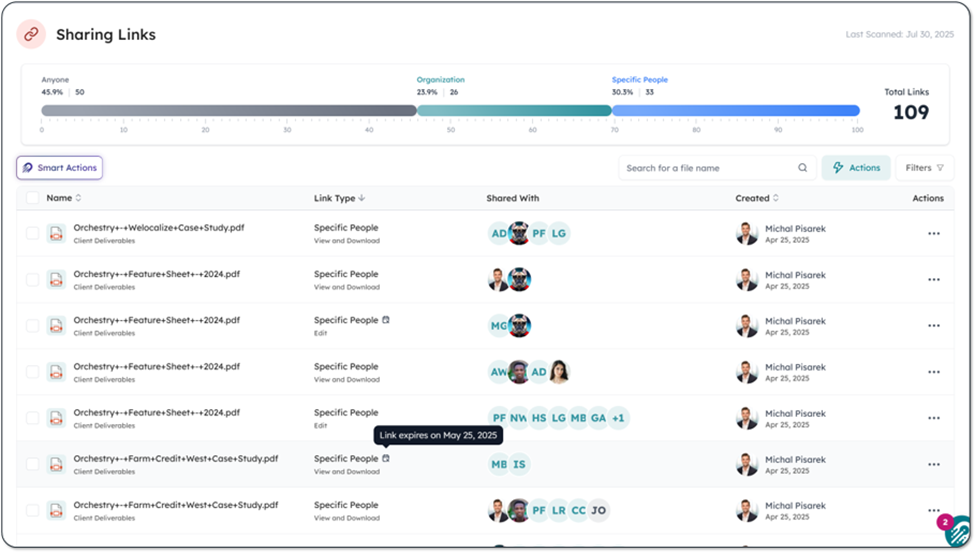Open the Filters dropdown
The height and width of the screenshot is (552, 975).
(x=924, y=168)
